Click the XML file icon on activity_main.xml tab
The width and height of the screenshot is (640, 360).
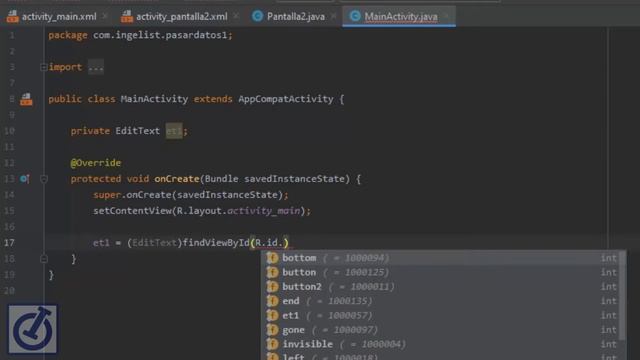pos(12,16)
